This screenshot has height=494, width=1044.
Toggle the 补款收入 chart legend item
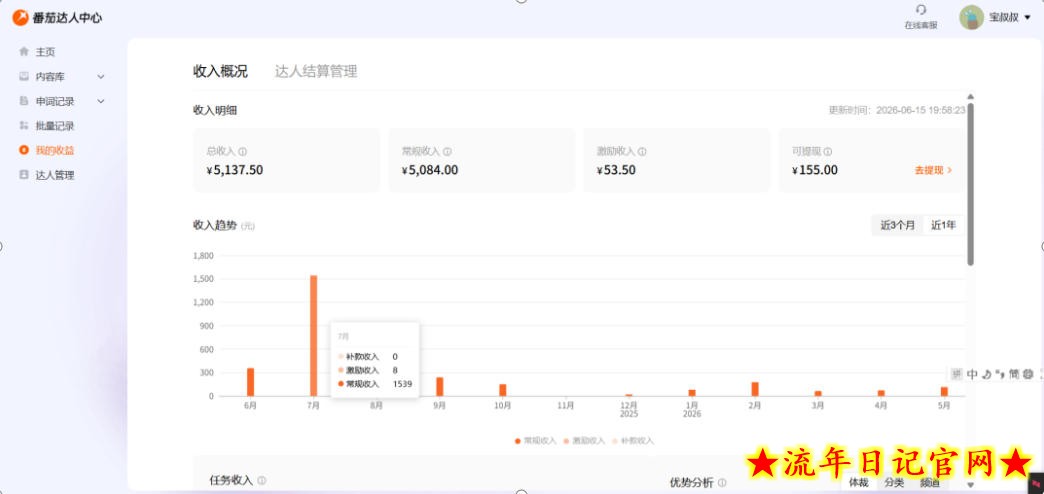(x=633, y=441)
